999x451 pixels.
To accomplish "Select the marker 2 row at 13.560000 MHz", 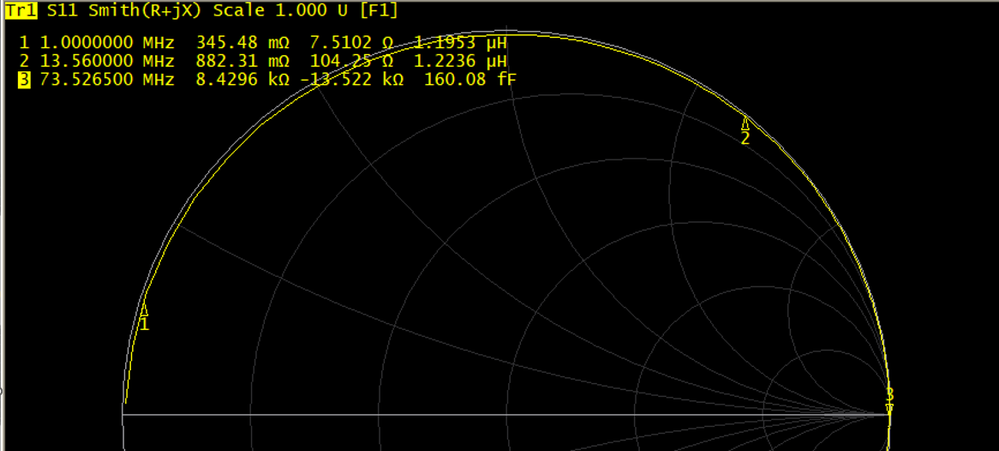I will (263, 61).
